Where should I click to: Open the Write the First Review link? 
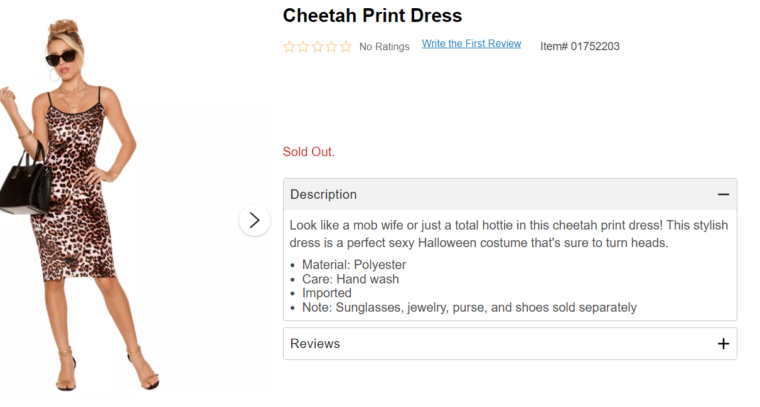click(471, 44)
